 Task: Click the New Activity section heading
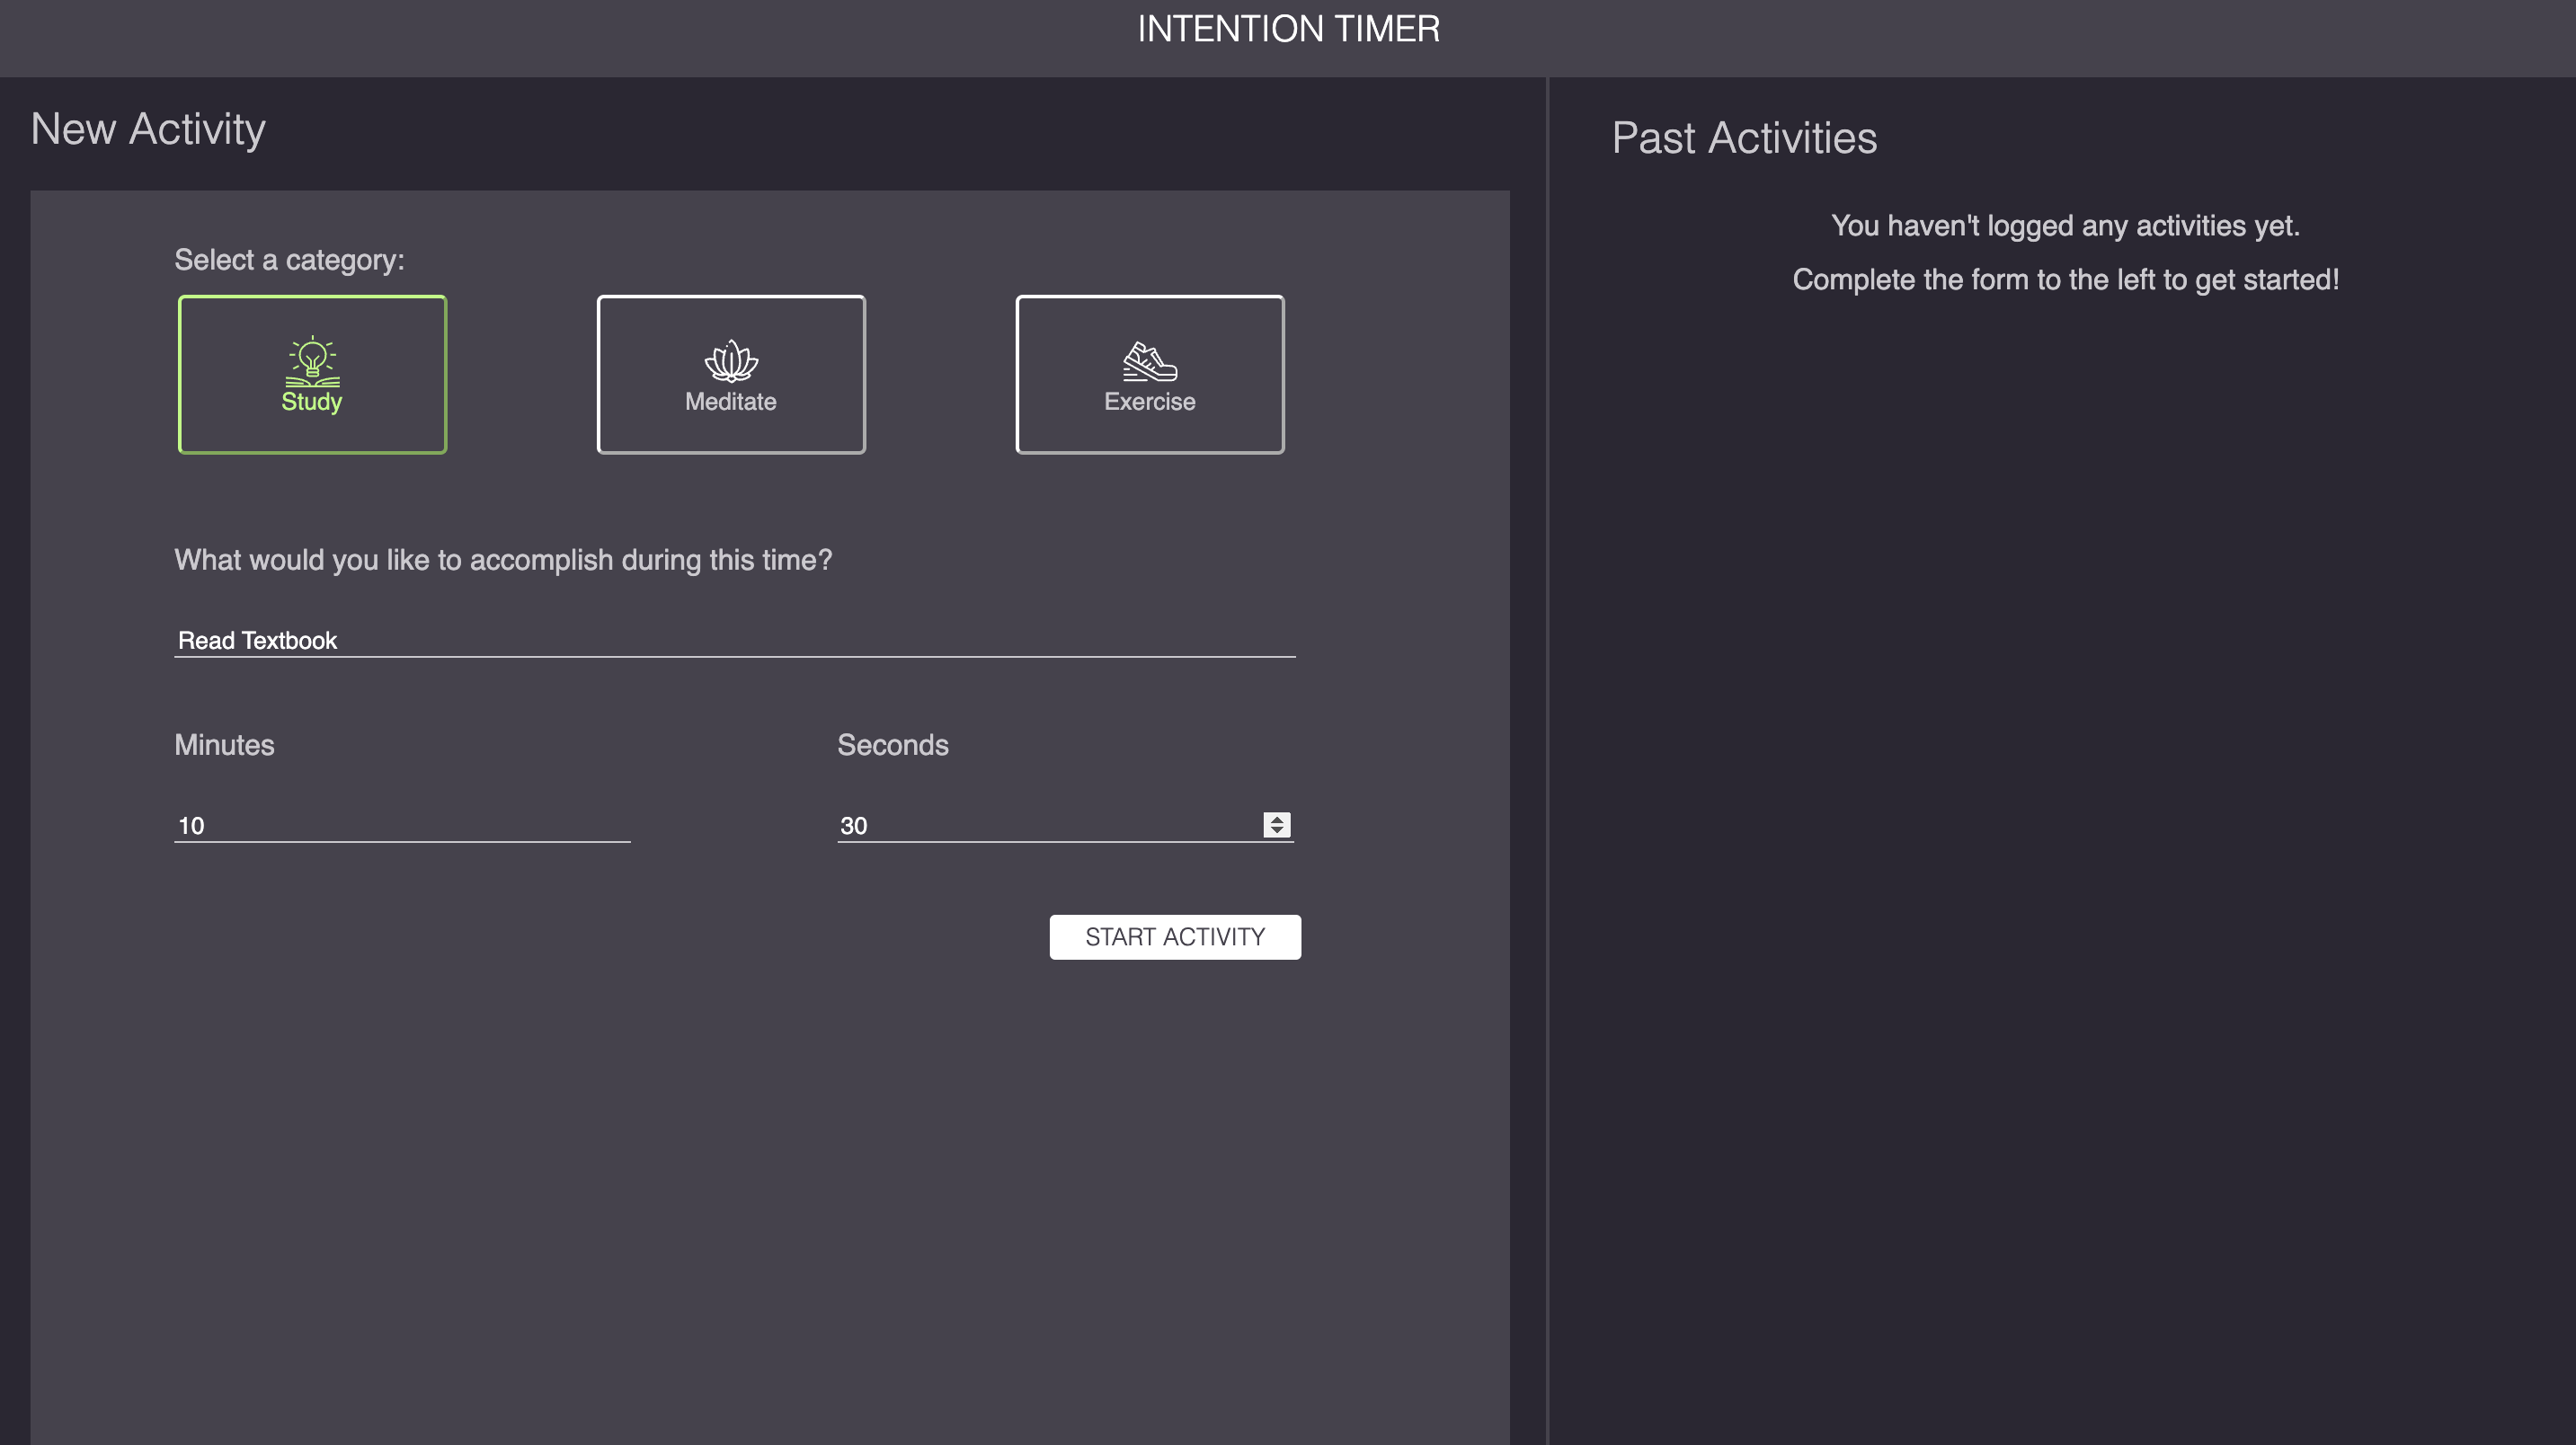149,128
